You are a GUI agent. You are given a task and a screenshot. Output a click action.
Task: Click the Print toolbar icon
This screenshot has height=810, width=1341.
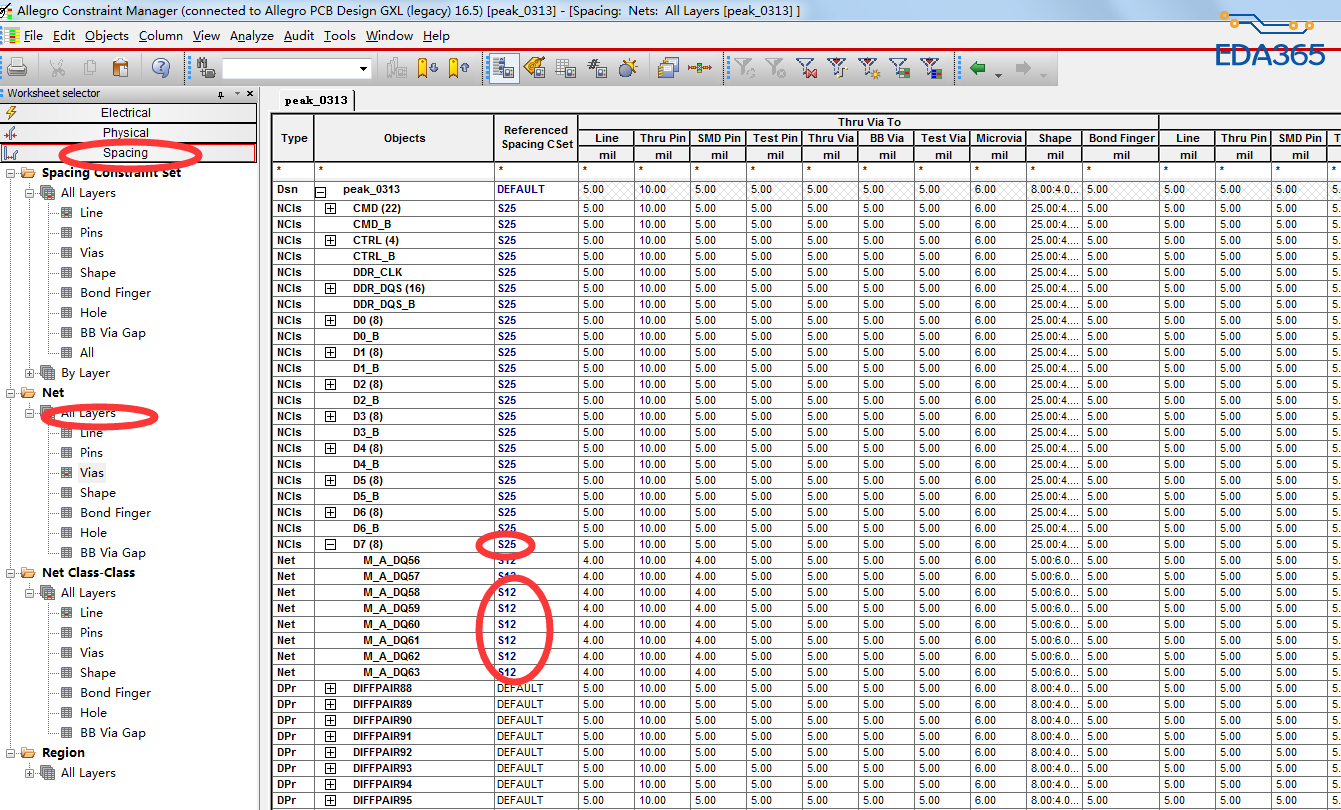17,68
